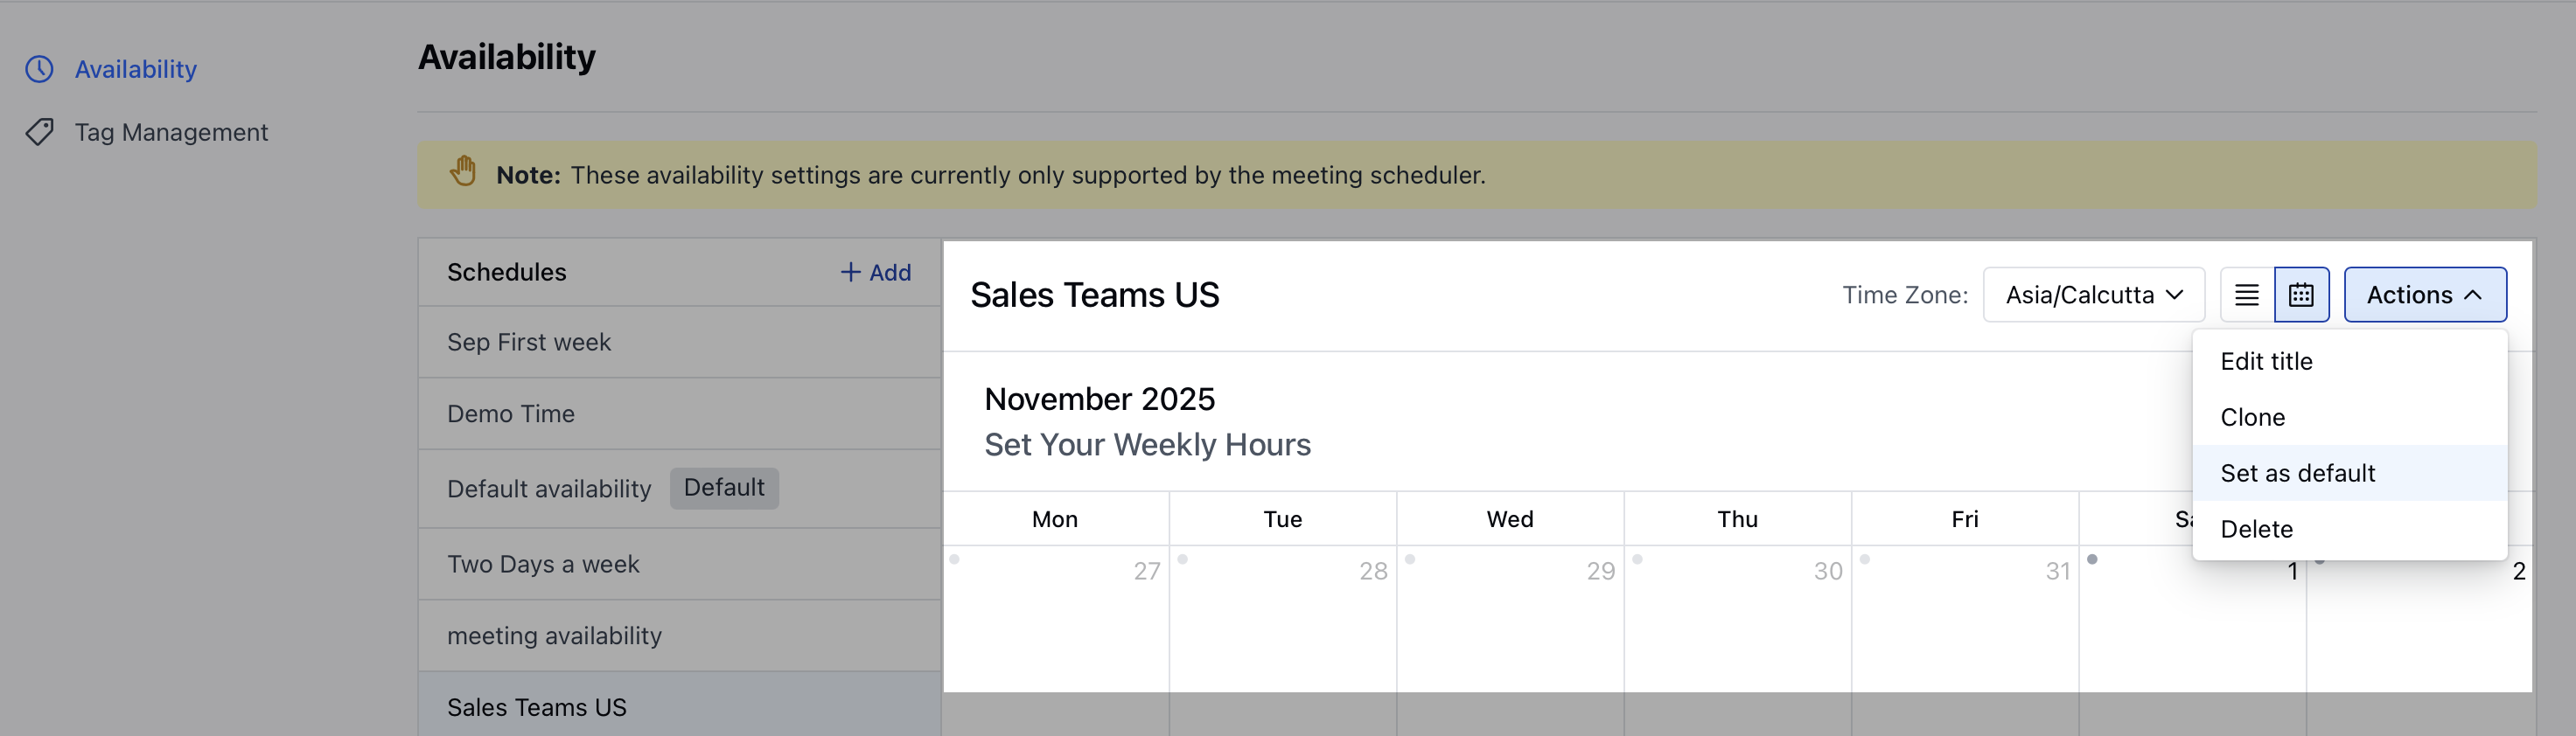Click the Tag Management tag icon

[39, 132]
